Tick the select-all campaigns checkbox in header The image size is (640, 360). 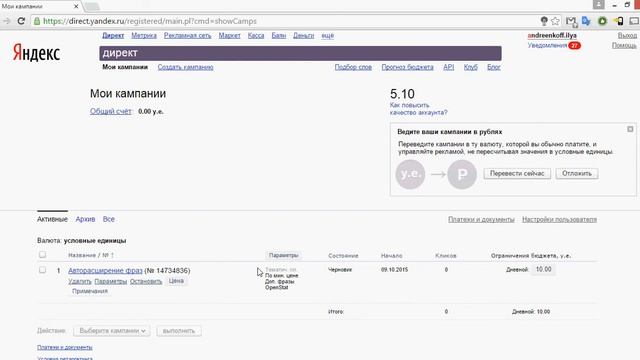(x=42, y=255)
